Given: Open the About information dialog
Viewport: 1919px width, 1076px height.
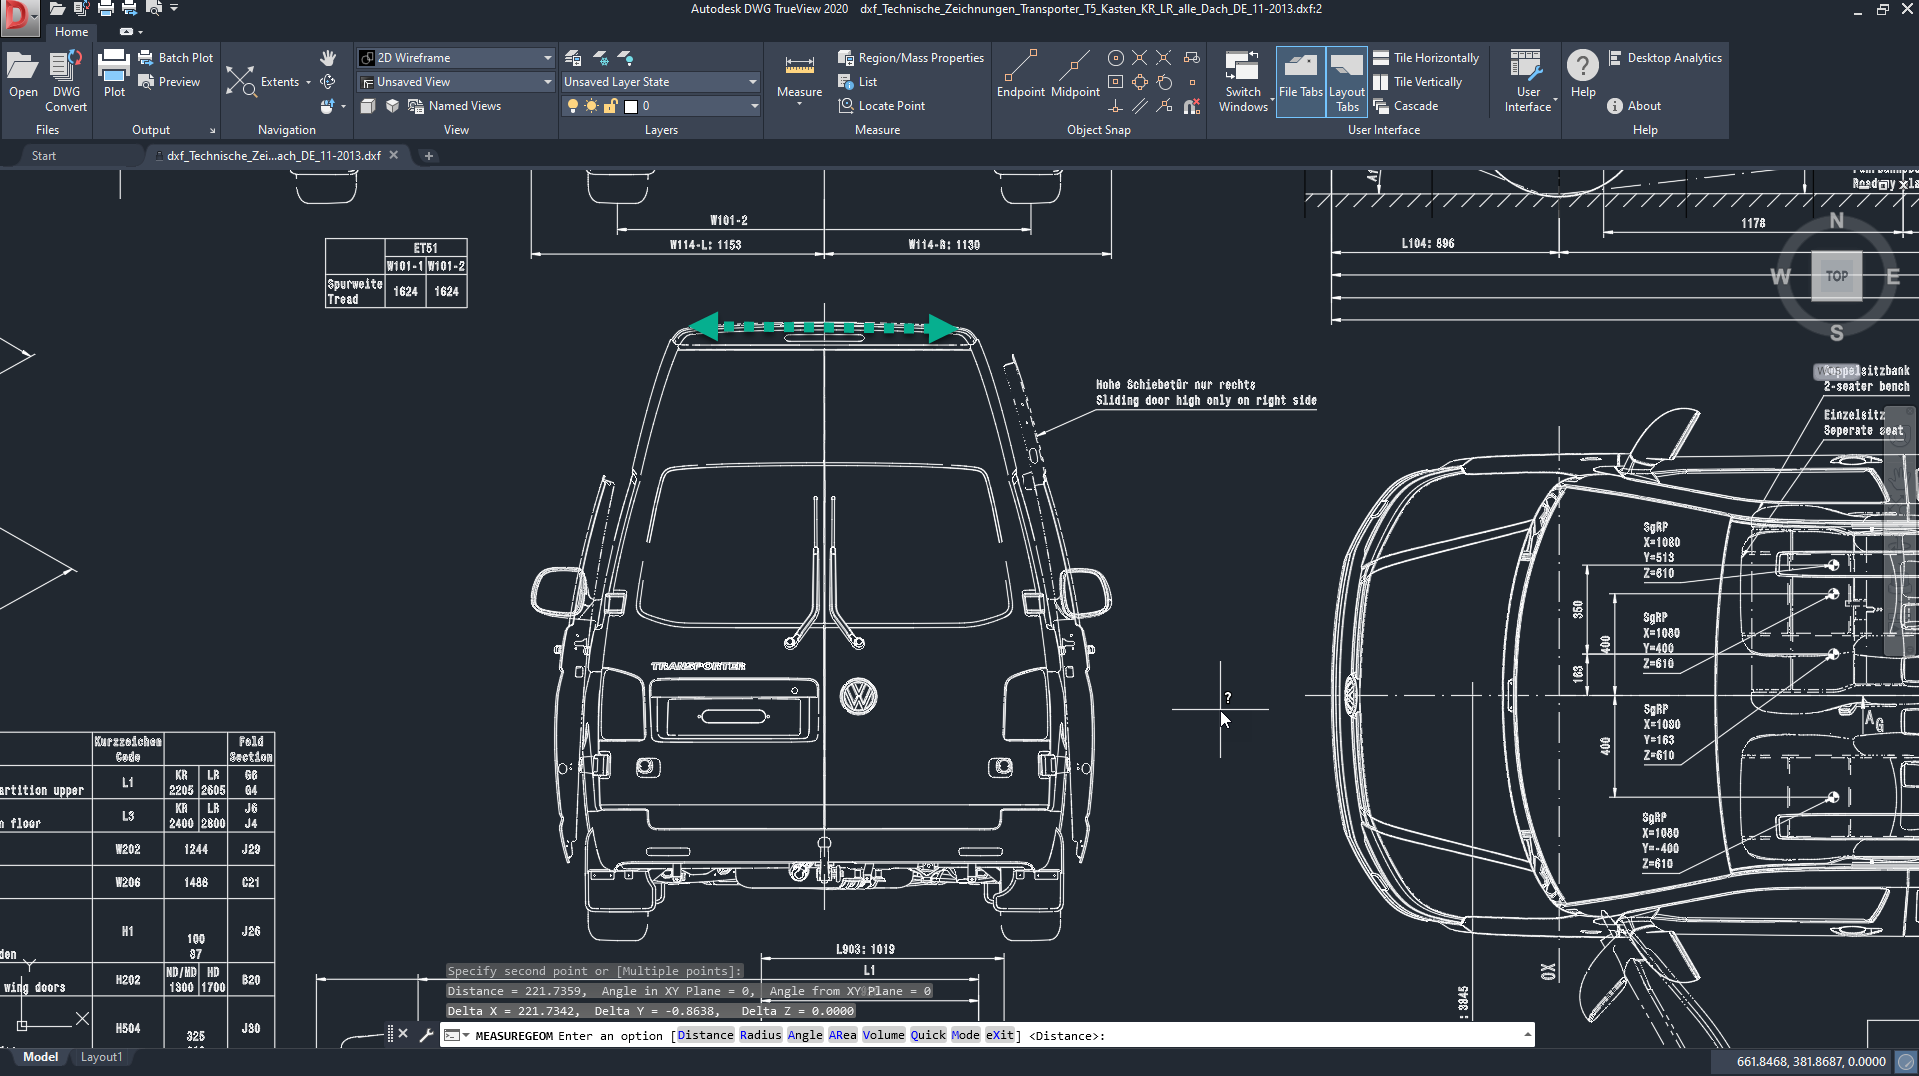Looking at the screenshot, I should click(x=1634, y=106).
